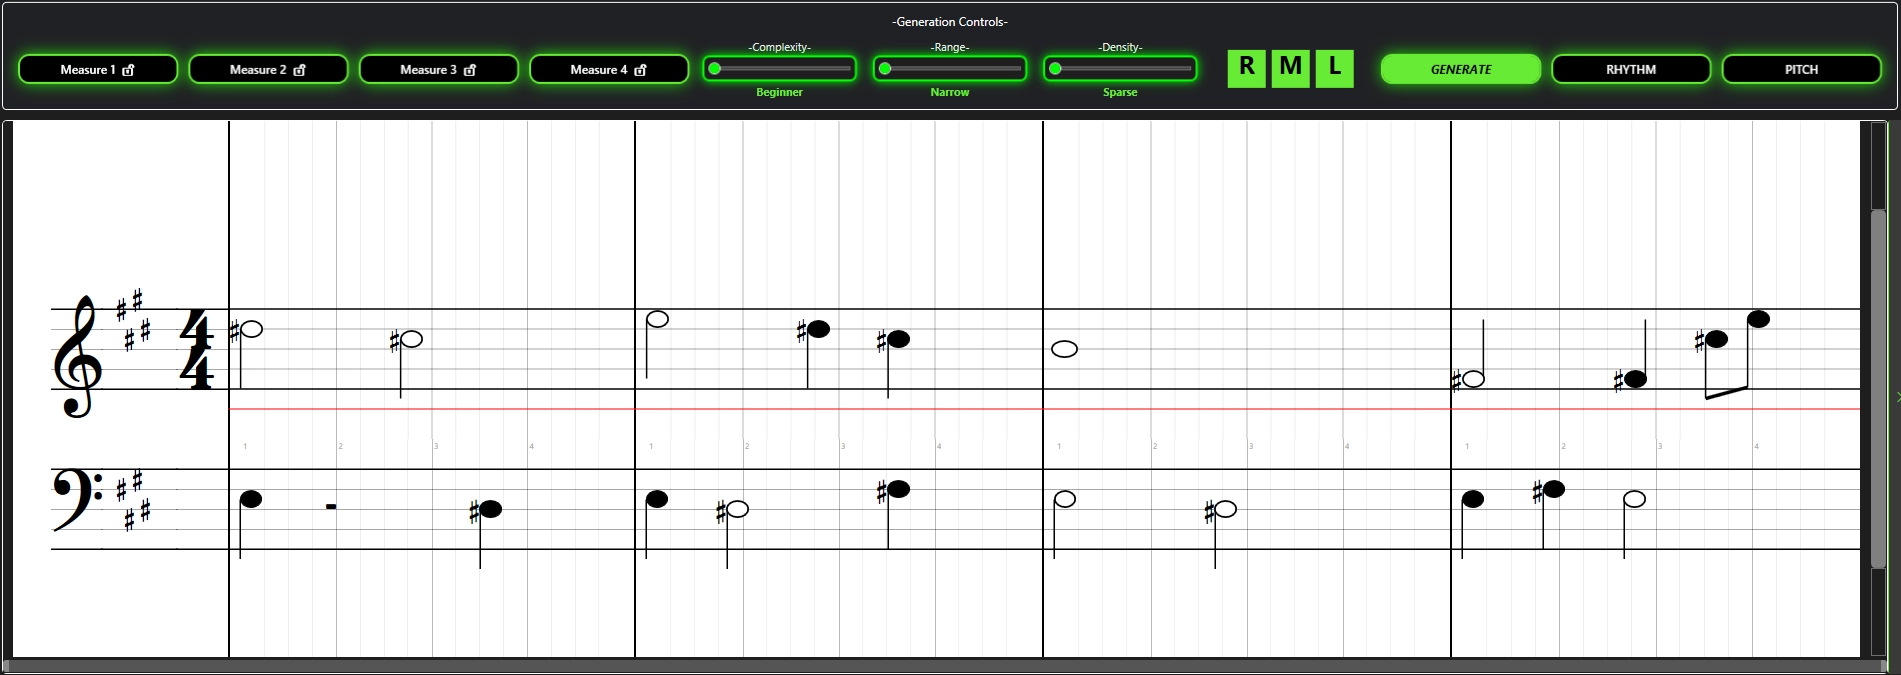Click the 'Beginner' complexity value label
The height and width of the screenshot is (675, 1901).
click(x=779, y=92)
